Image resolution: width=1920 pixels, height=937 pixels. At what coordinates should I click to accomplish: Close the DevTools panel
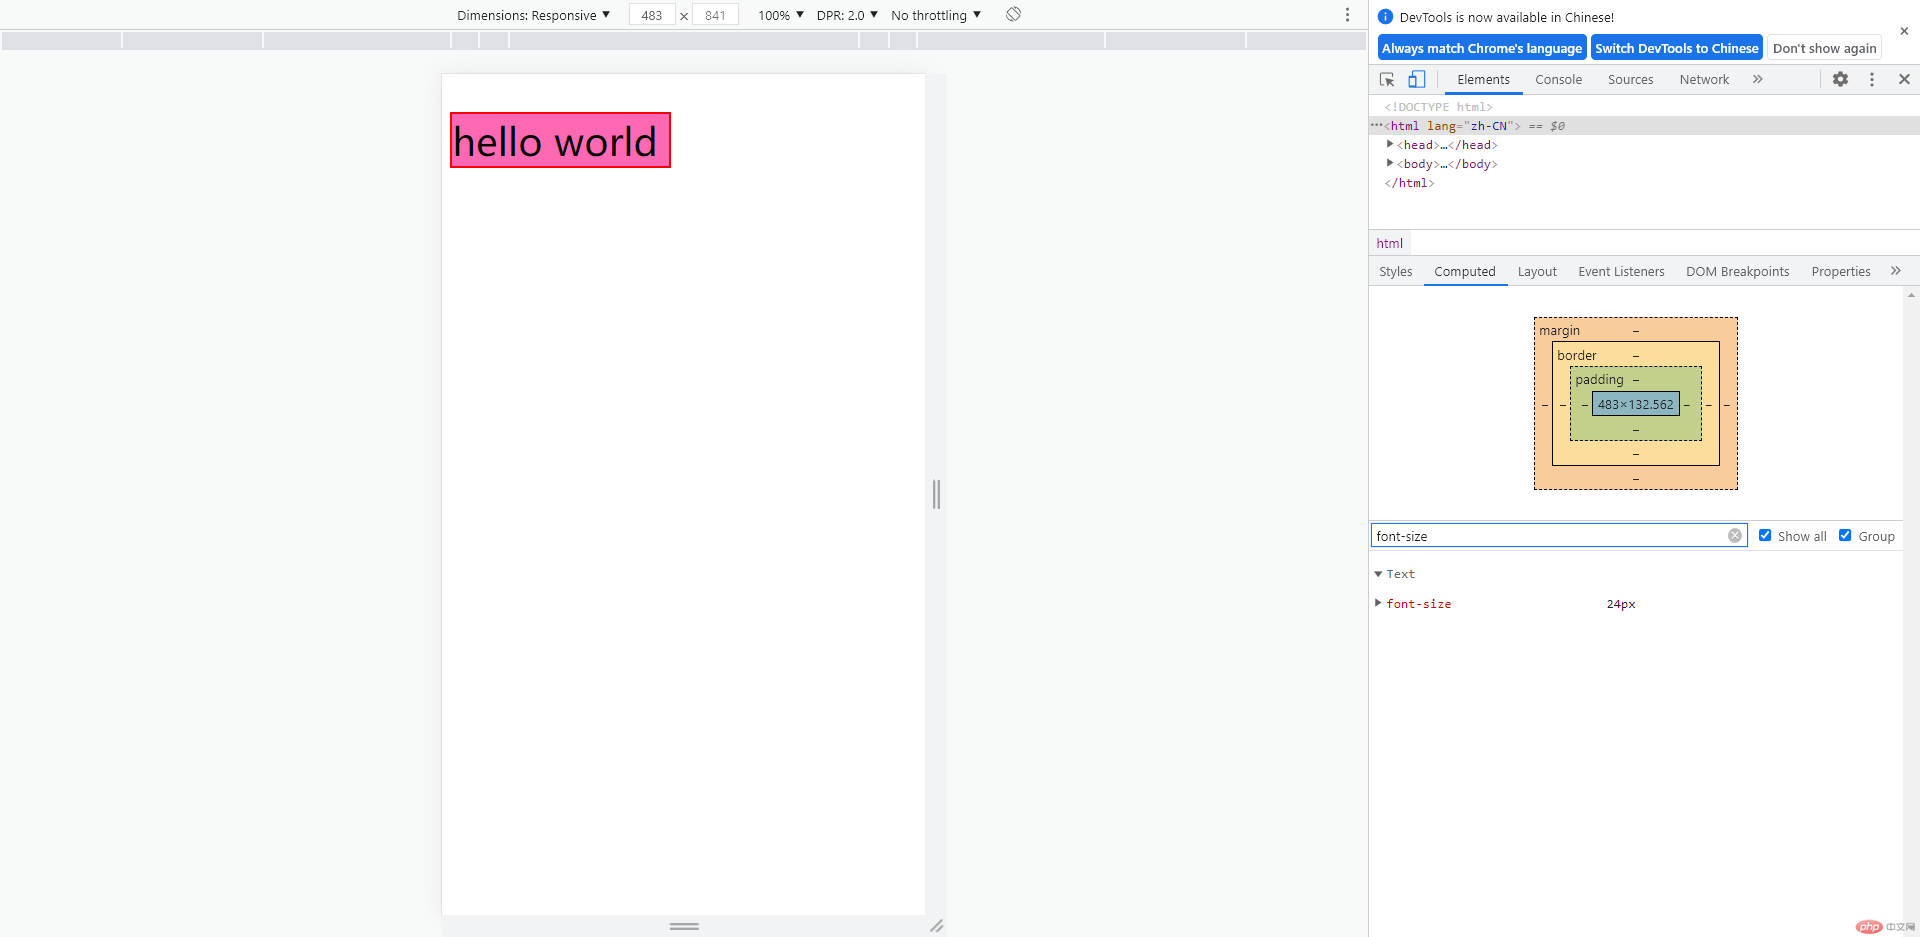(x=1904, y=79)
